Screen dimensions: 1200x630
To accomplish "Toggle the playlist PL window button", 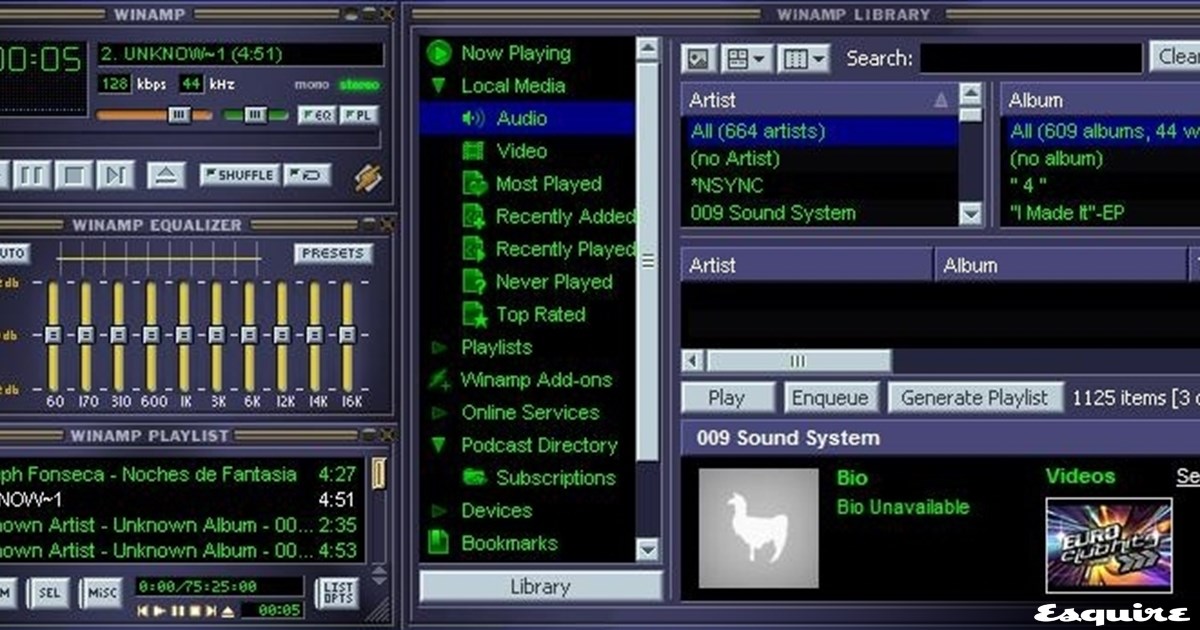I will (x=359, y=116).
